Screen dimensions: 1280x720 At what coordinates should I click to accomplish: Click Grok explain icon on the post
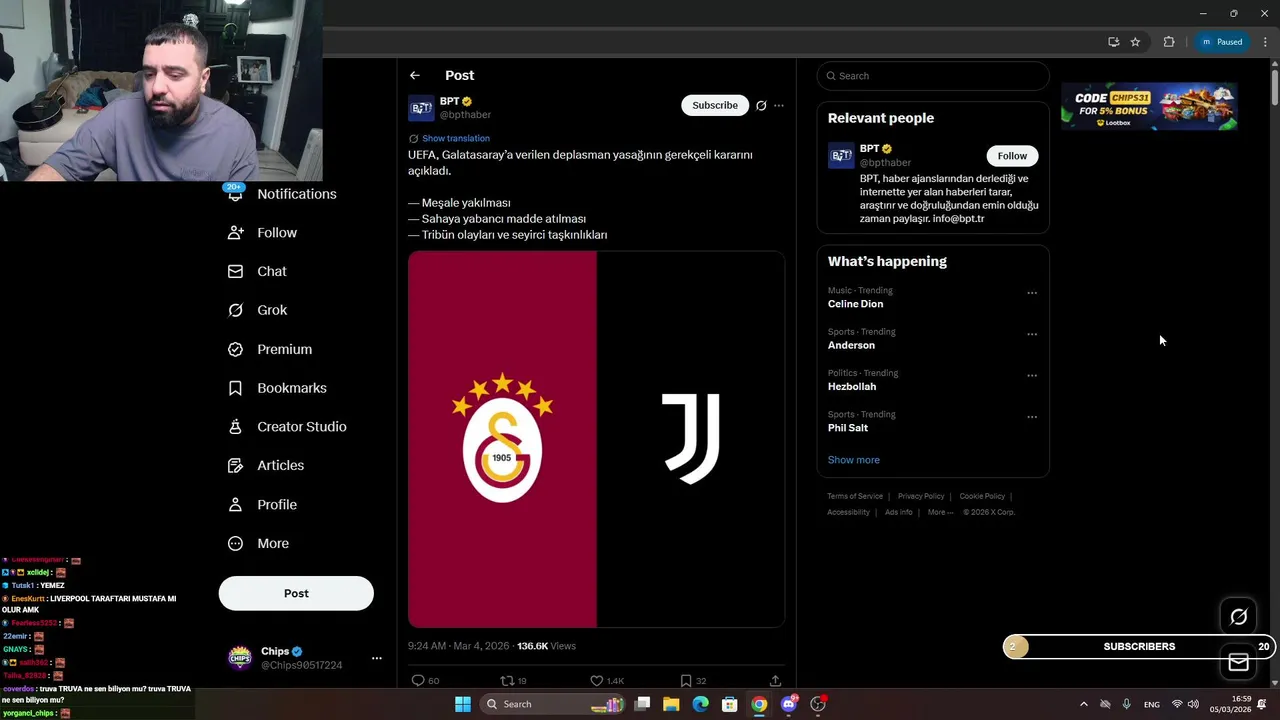(x=761, y=105)
